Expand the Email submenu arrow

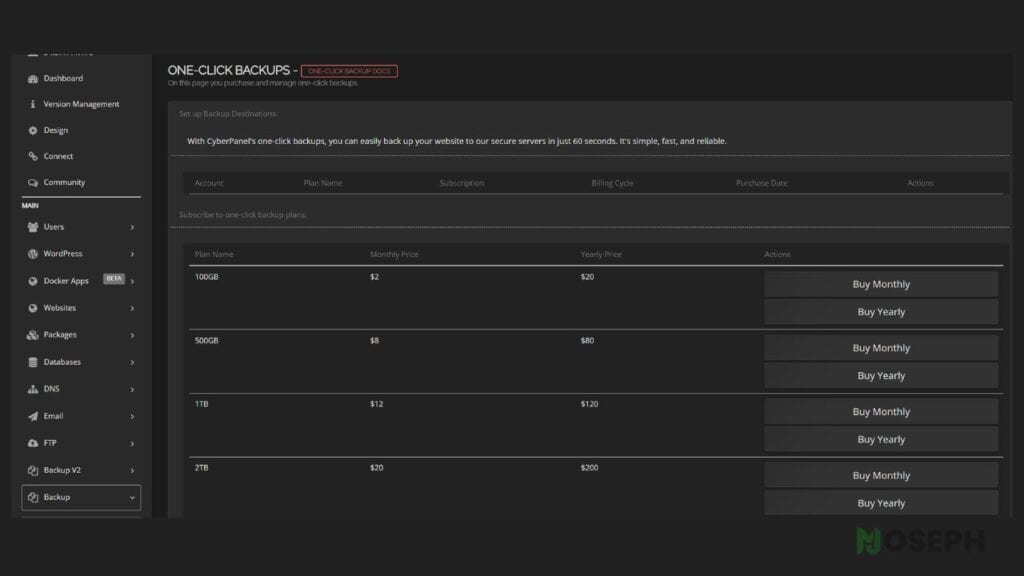point(132,417)
